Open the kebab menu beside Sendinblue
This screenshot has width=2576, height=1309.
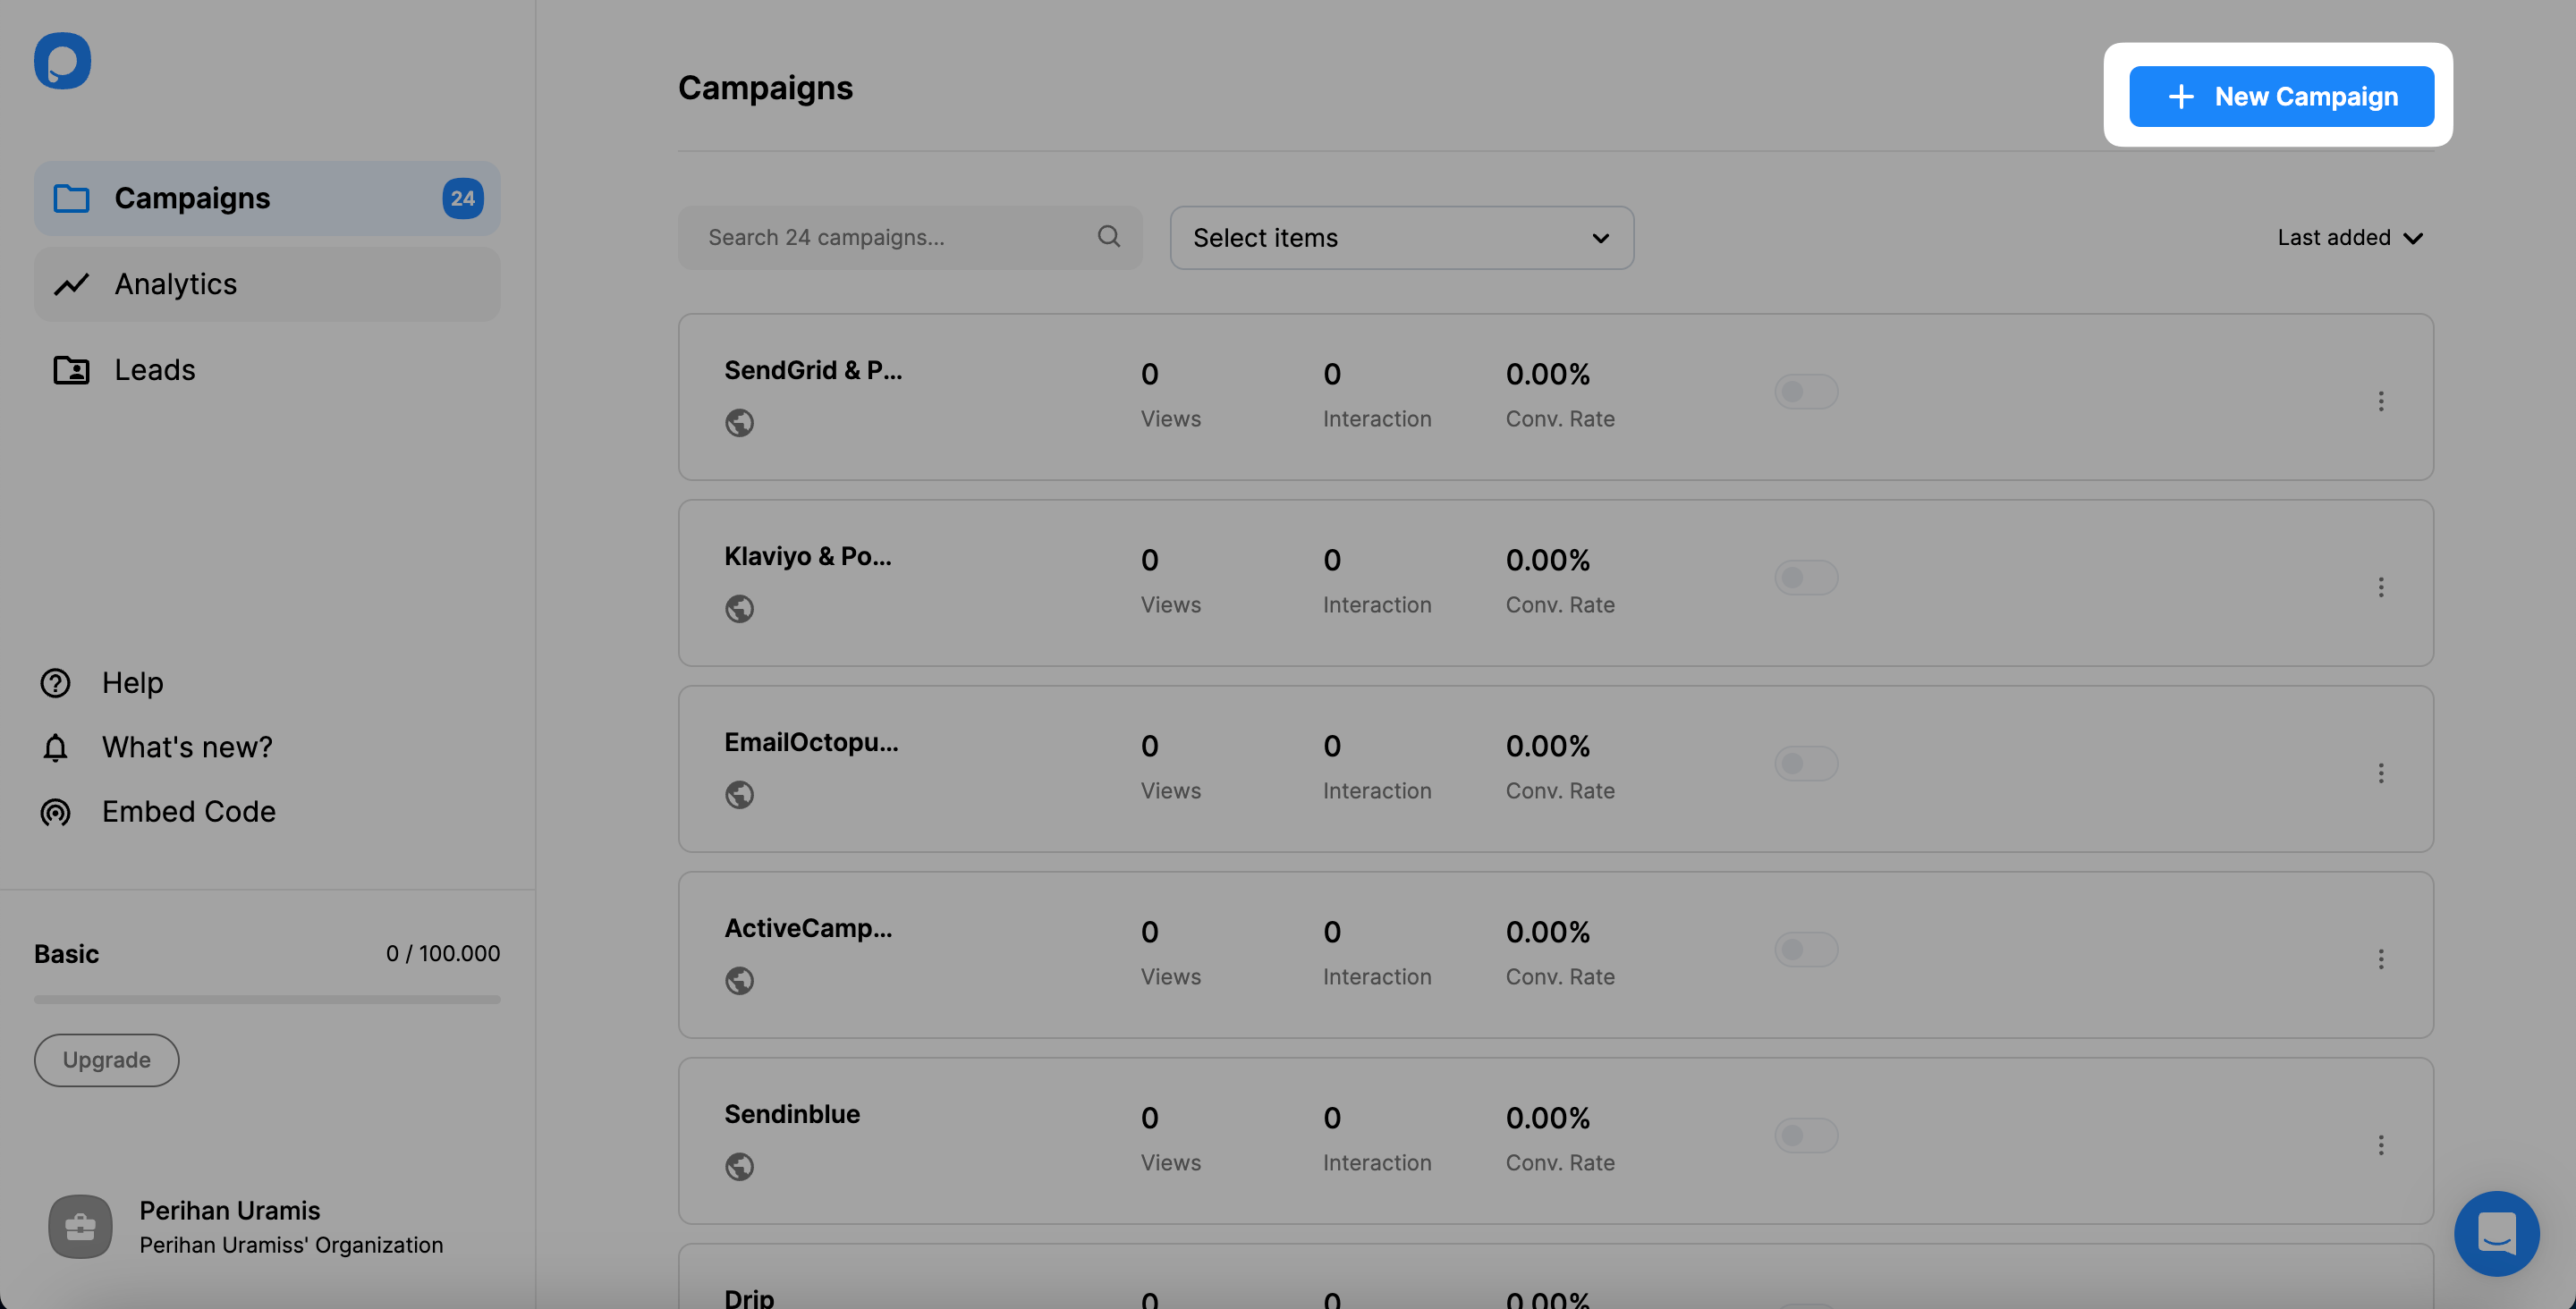(2382, 1144)
